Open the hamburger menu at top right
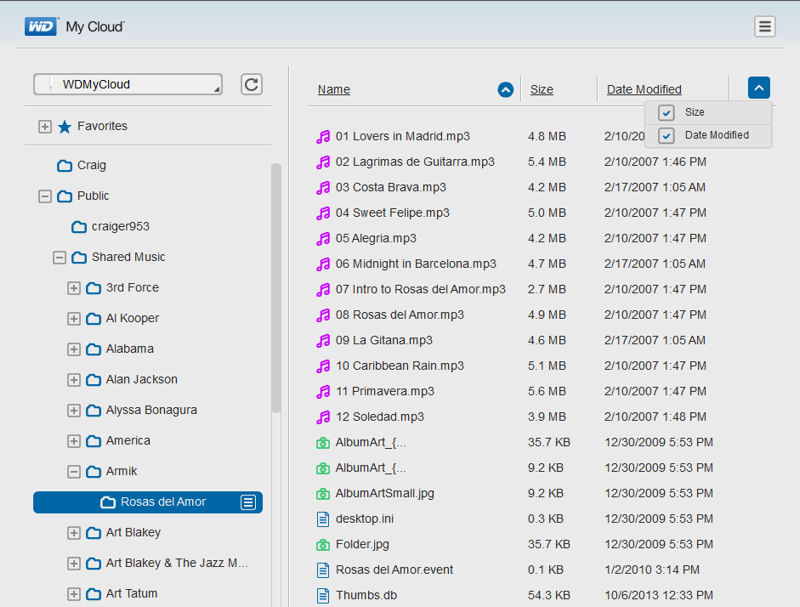Image resolution: width=800 pixels, height=607 pixels. click(764, 27)
